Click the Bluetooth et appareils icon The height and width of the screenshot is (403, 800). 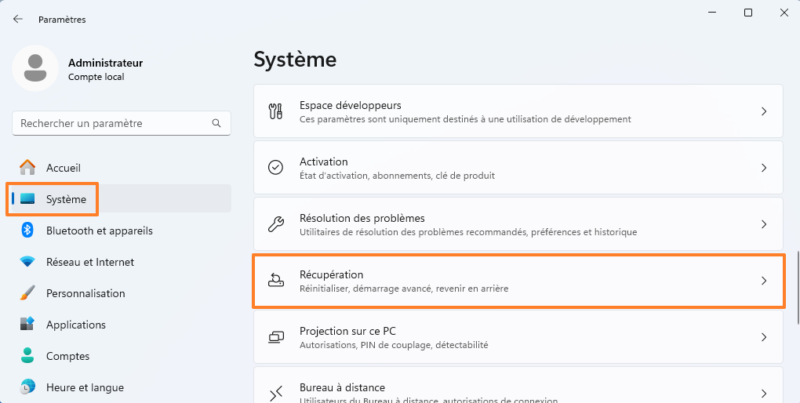pyautogui.click(x=28, y=231)
